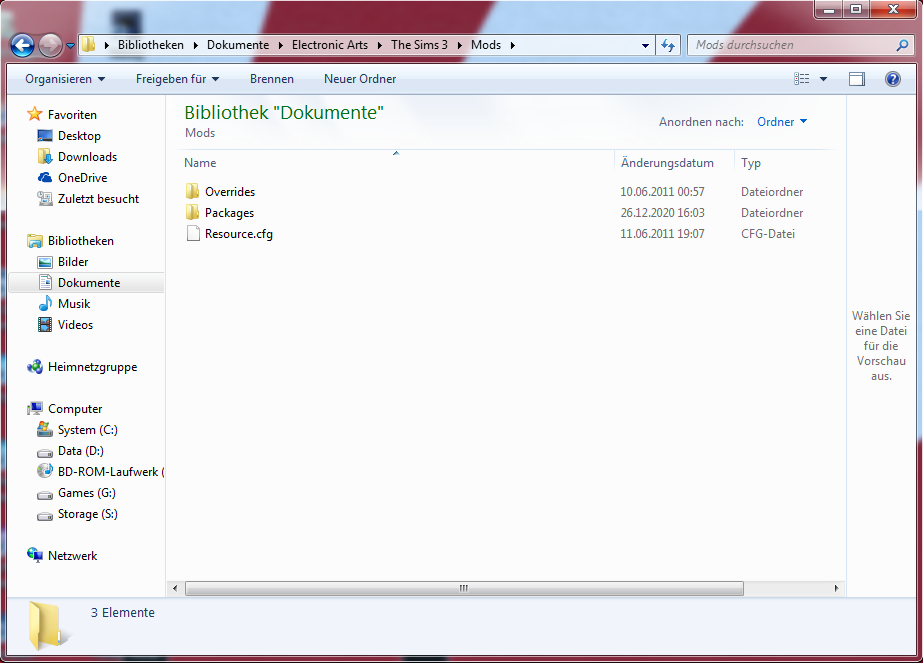Open the address bar history dropdown
Screen dimensions: 923x663
point(645,45)
